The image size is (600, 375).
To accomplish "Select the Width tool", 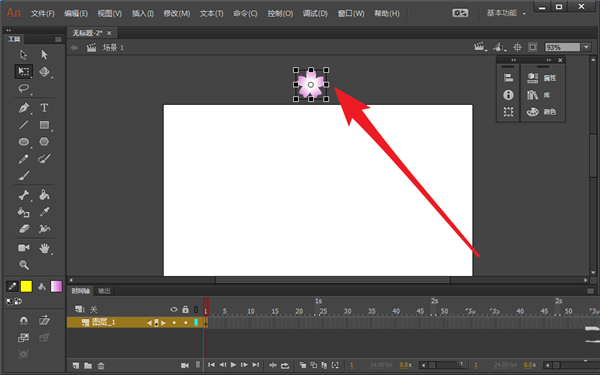I will tap(44, 229).
